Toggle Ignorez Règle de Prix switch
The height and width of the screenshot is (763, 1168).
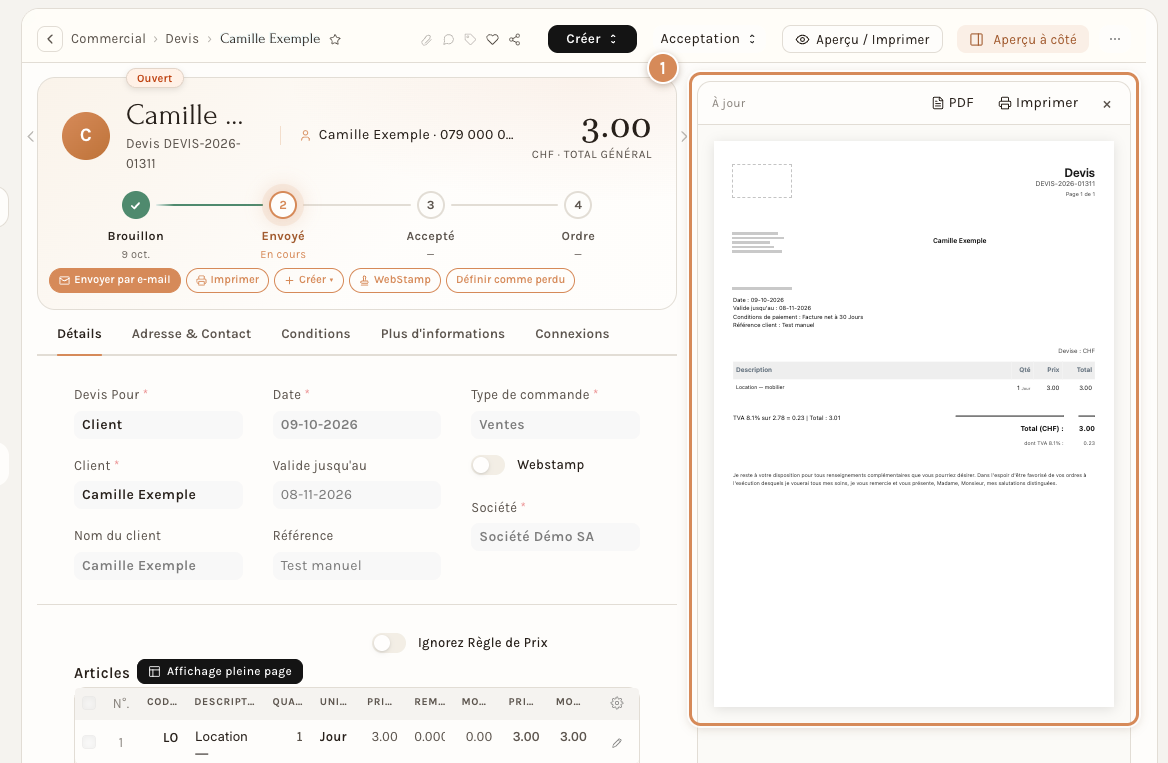point(389,643)
